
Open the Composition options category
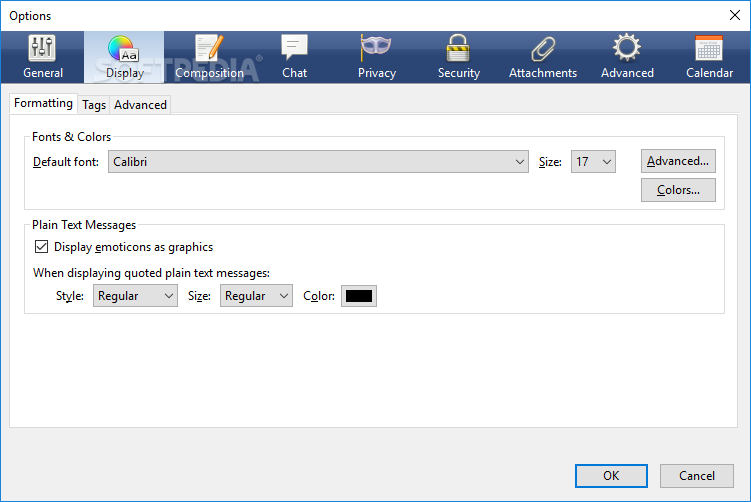click(209, 57)
